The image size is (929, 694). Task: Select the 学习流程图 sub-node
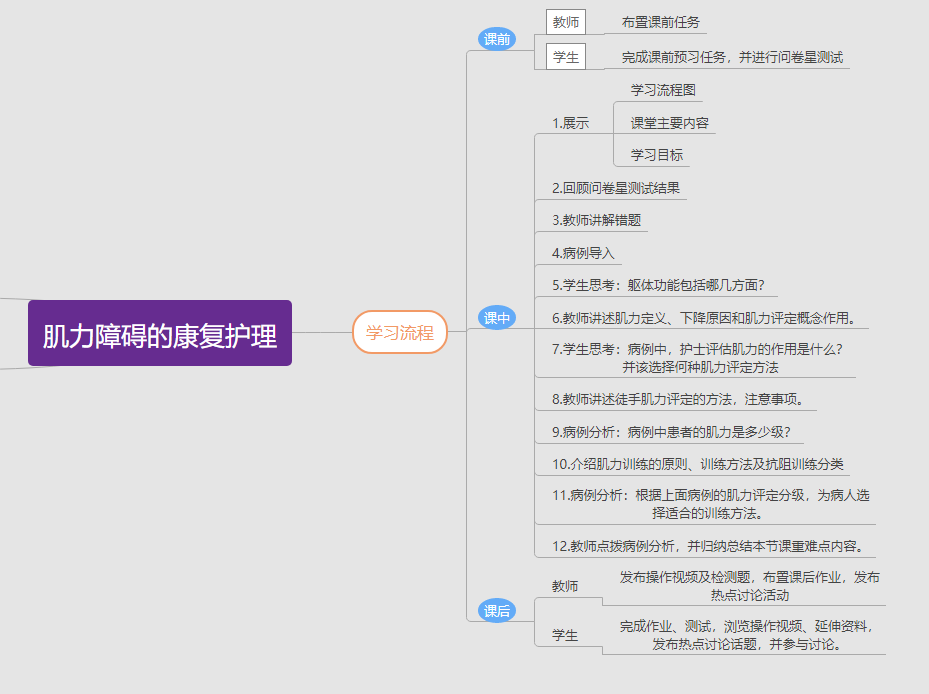coord(663,90)
